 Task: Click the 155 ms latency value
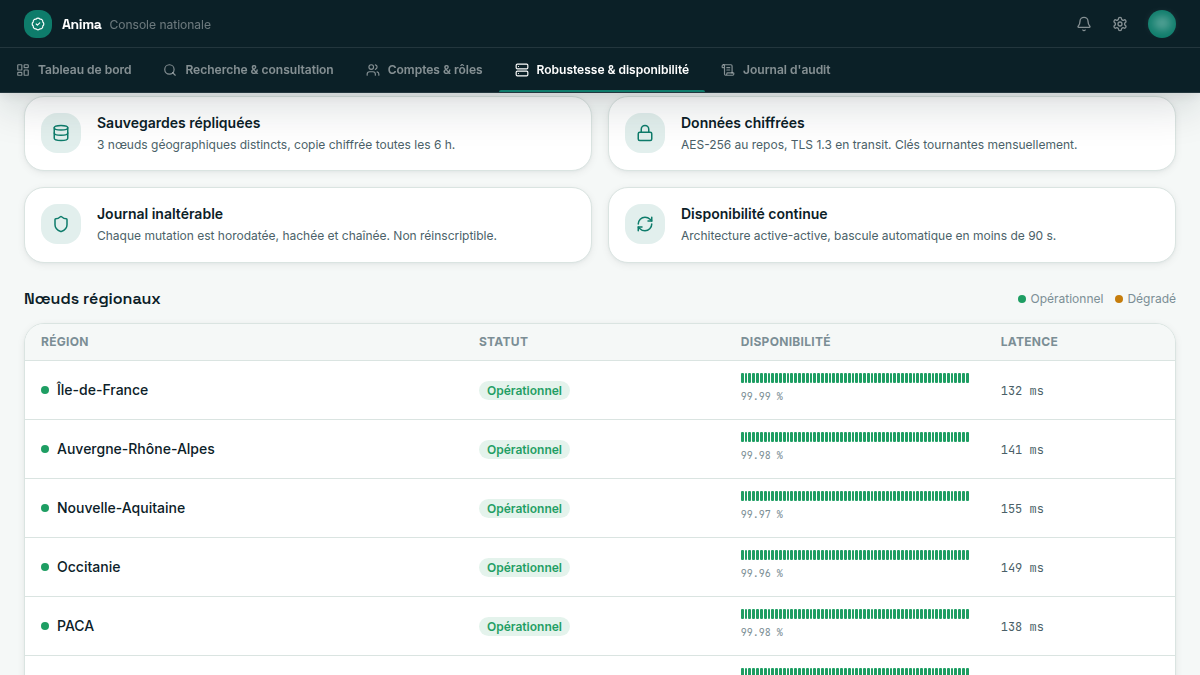[x=1022, y=509]
